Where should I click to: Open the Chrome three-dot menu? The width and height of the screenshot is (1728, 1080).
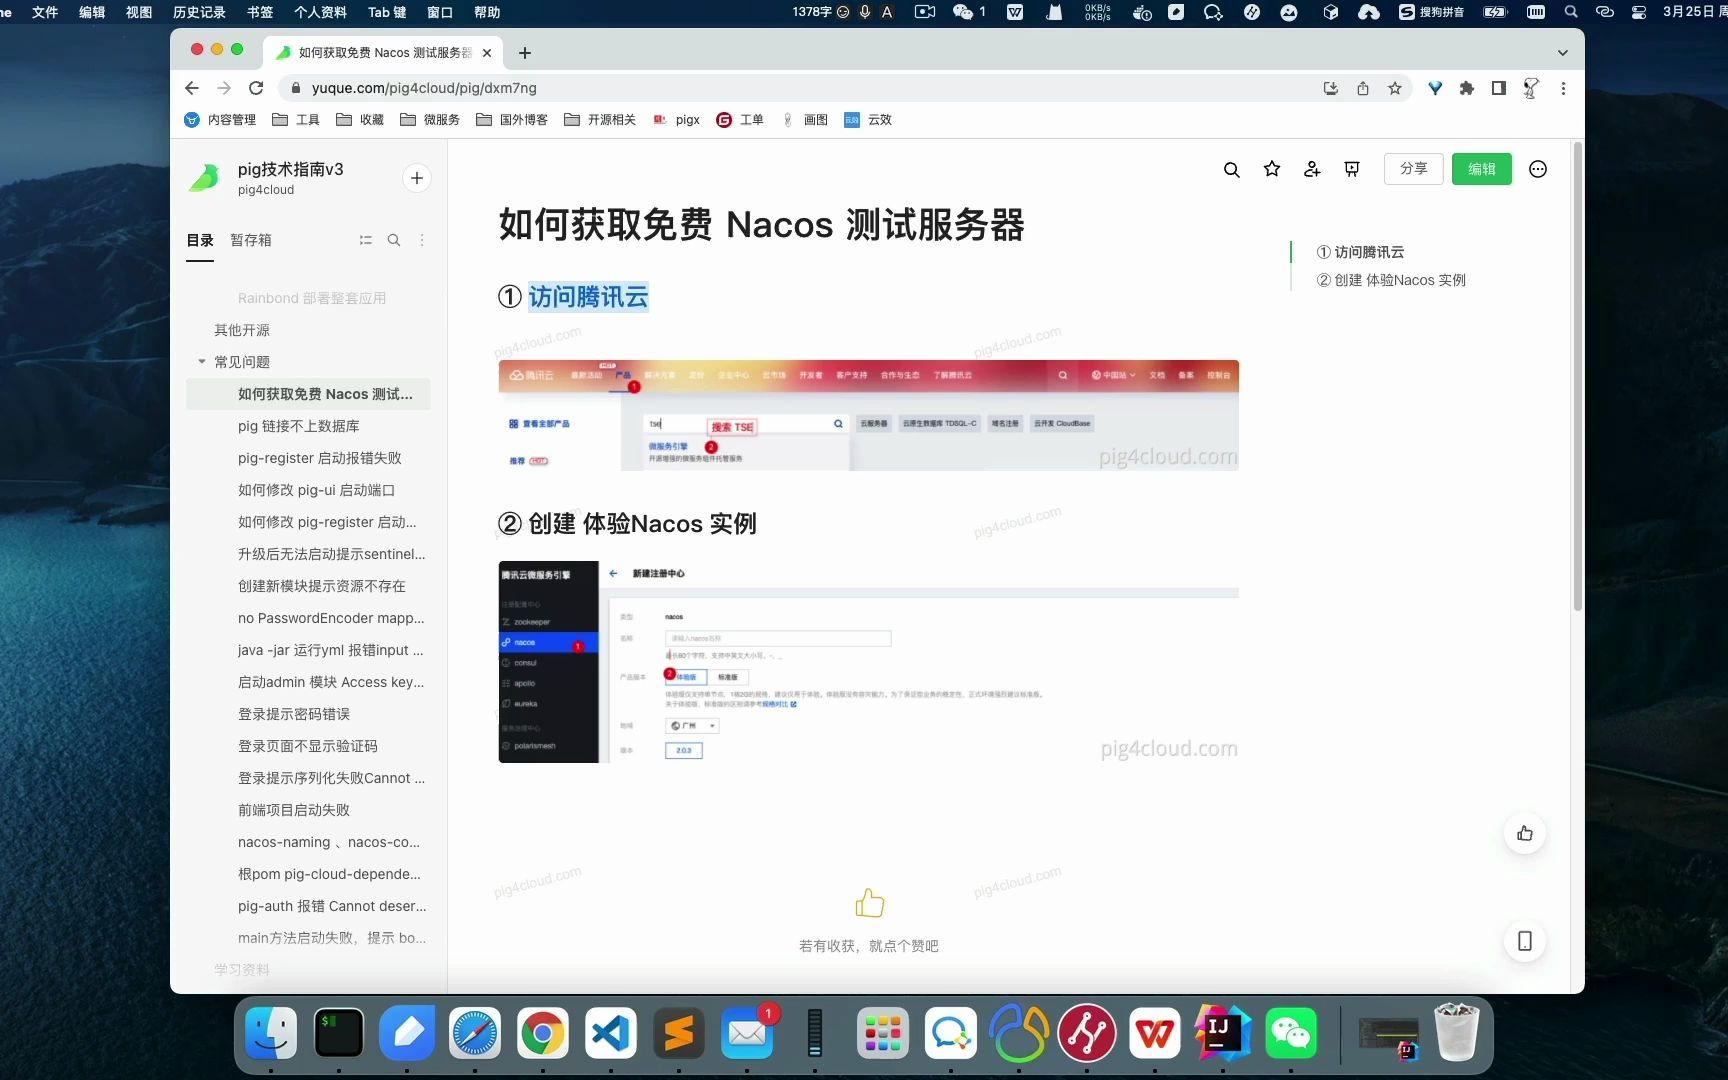1563,88
